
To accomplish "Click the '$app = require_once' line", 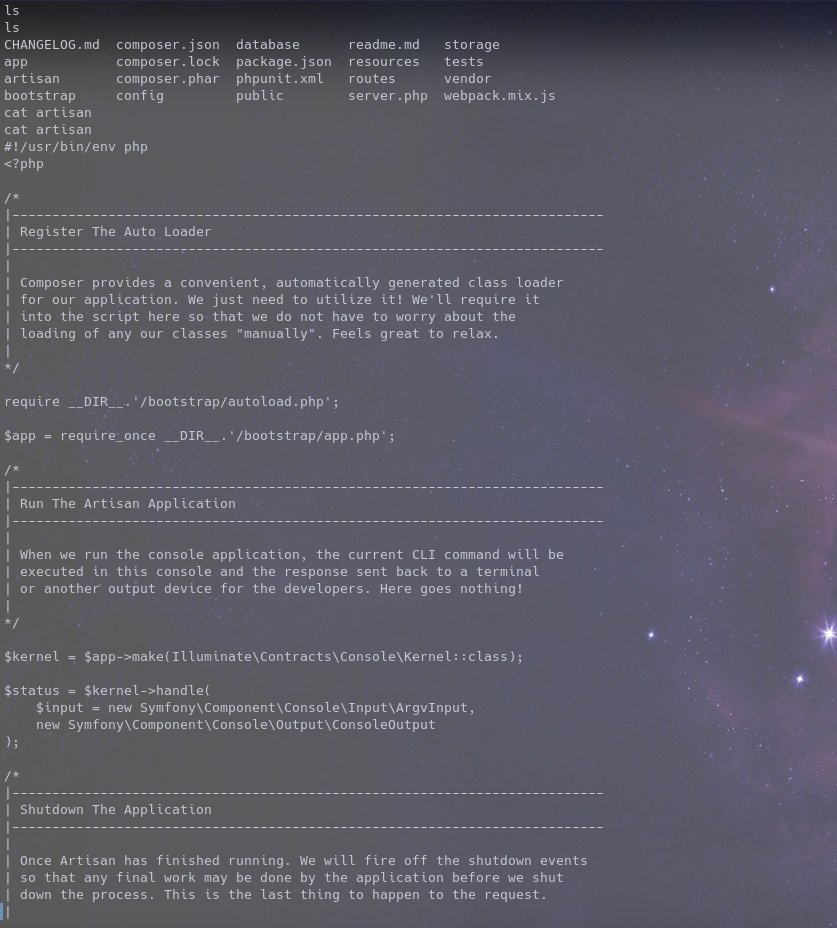I will click(x=199, y=436).
